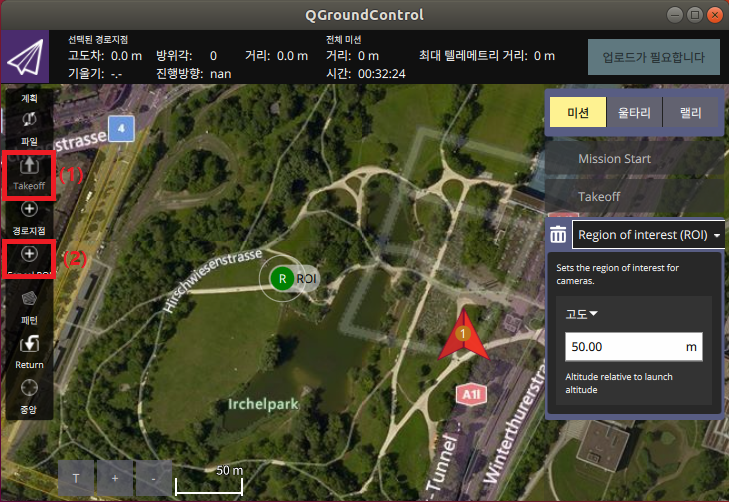The width and height of the screenshot is (729, 502).
Task: Zoom in with the map + button
Action: [x=115, y=478]
